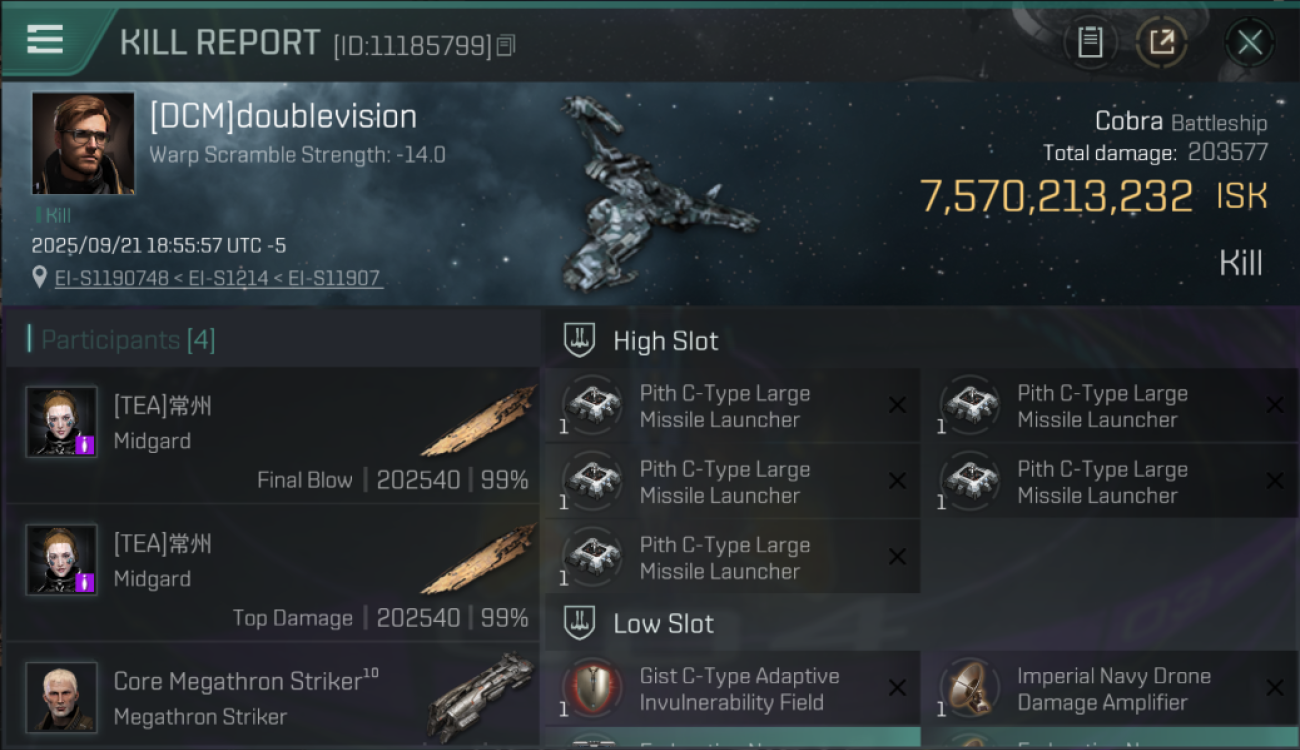Open the Final Blow participant's portrait
Screen dimensions: 1300x750
[62, 422]
